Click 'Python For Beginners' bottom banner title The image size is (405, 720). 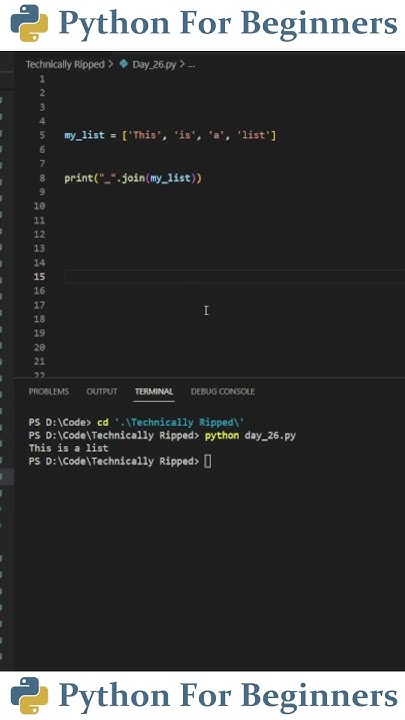click(x=228, y=695)
